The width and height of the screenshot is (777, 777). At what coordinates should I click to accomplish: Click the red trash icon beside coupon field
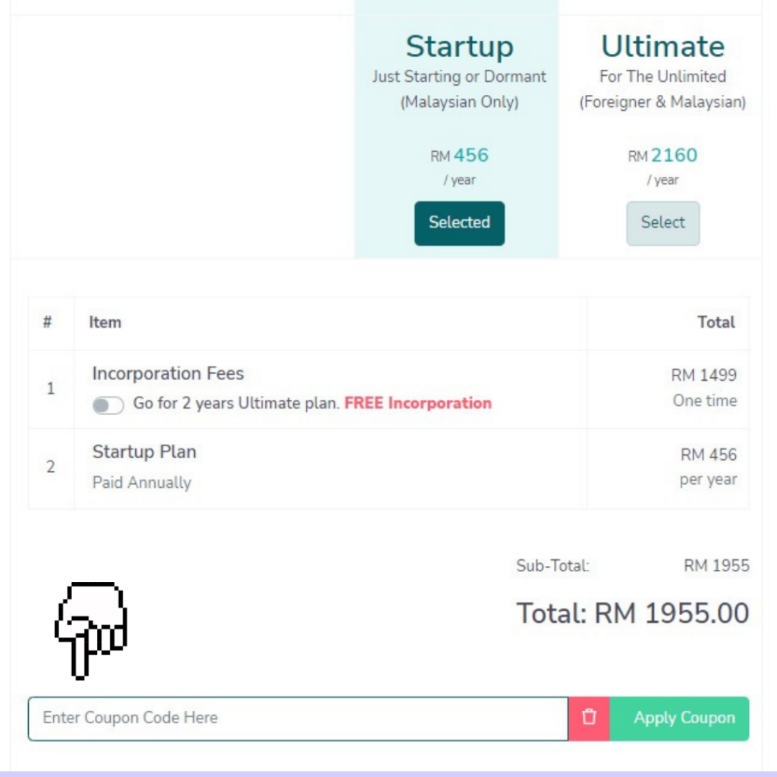(x=589, y=719)
